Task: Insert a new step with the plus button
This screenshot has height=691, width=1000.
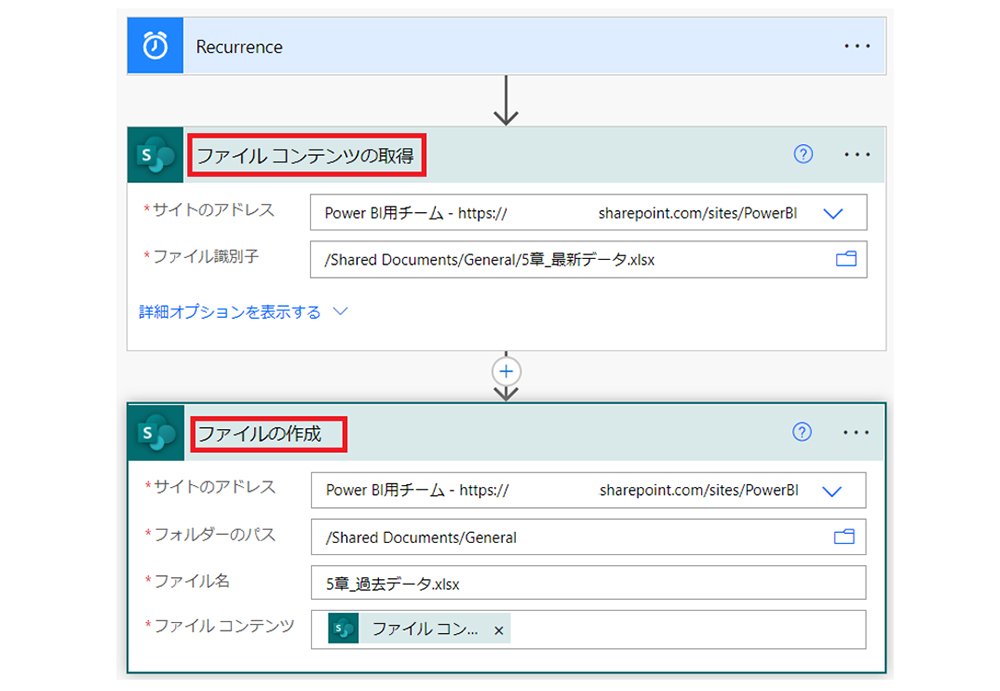Action: [x=506, y=371]
